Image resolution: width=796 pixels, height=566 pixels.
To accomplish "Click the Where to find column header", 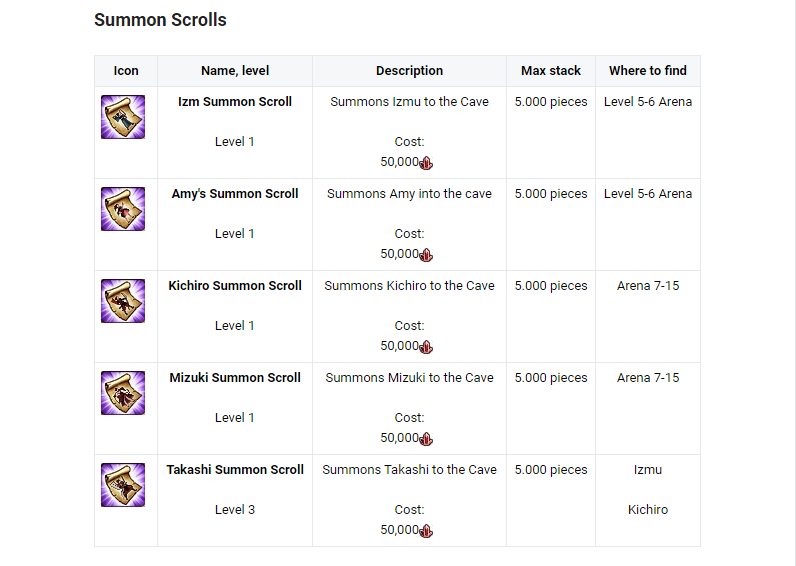I will pyautogui.click(x=648, y=71).
